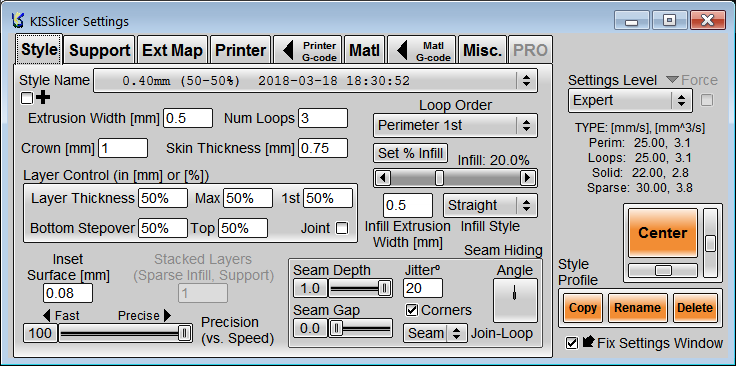Click the Precision vs. Speed slider
The image size is (736, 366).
pyautogui.click(x=125, y=334)
